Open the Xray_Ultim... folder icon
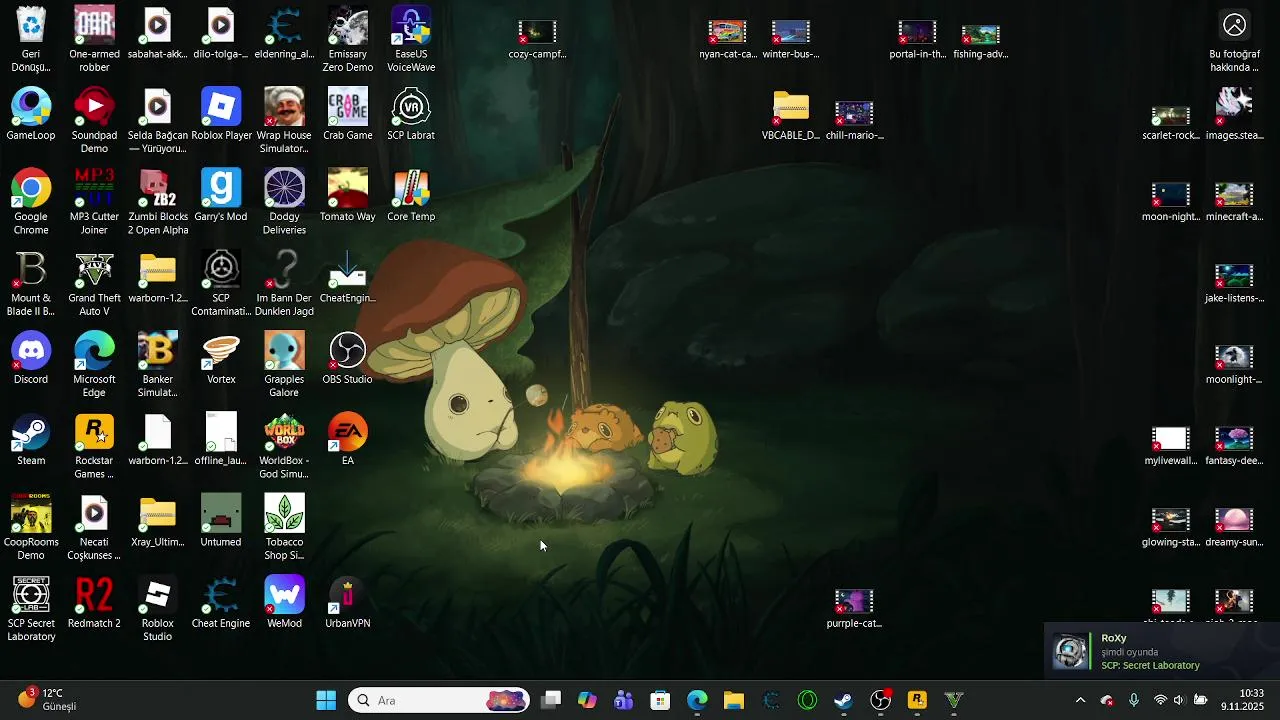The height and width of the screenshot is (720, 1280). click(158, 521)
